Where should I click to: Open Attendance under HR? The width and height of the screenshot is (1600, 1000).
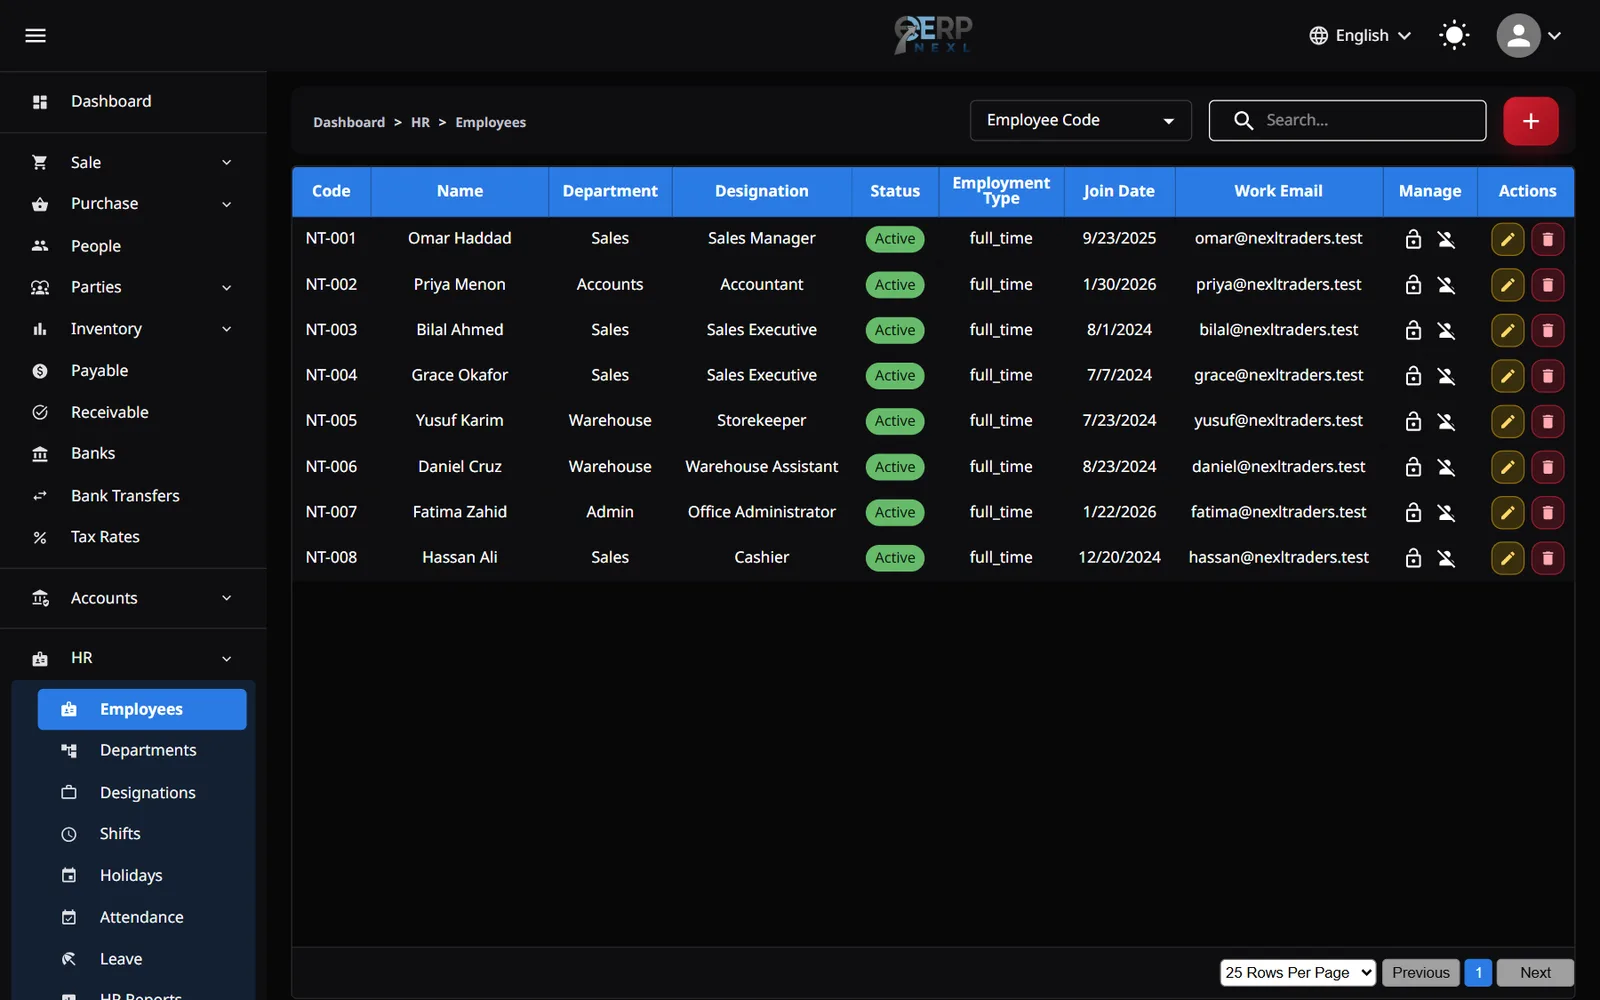142,917
